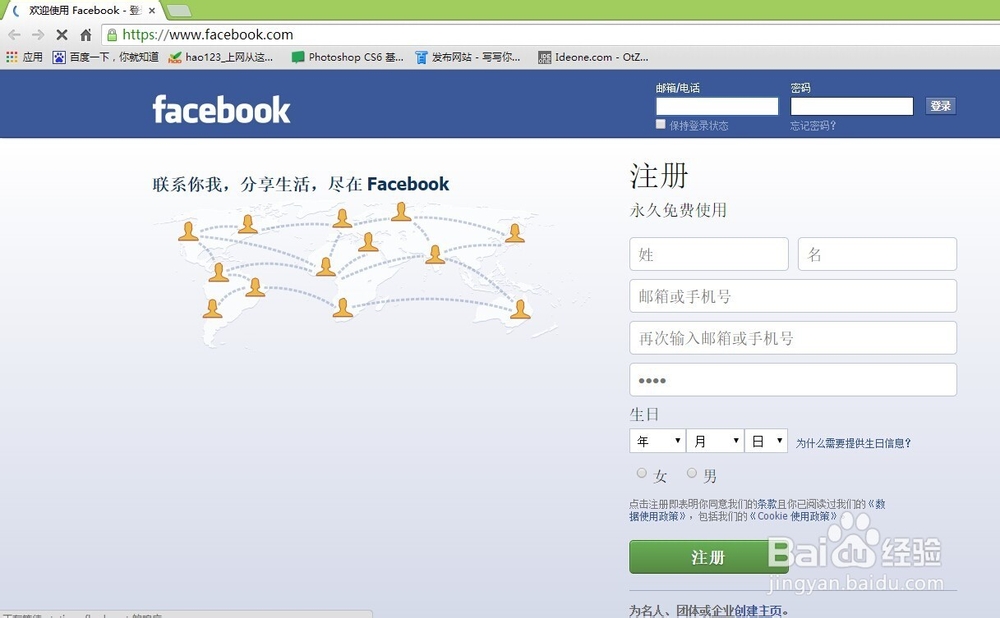
Task: Click the facebook logo in header
Action: [x=221, y=109]
